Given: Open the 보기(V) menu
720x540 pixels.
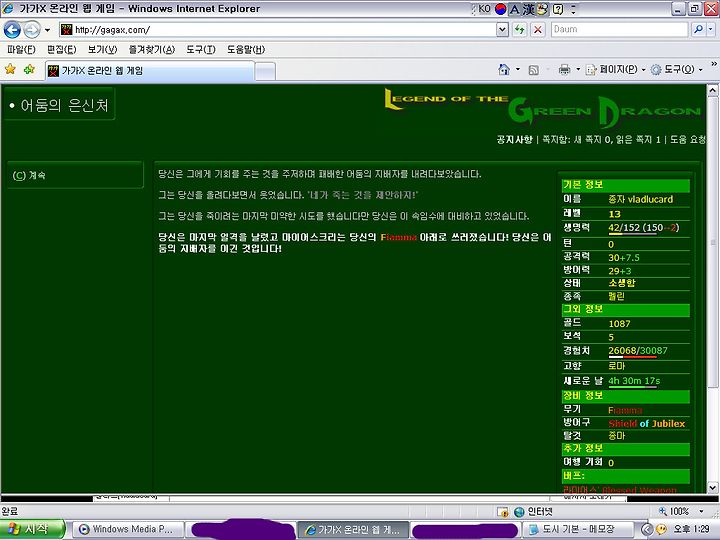Looking at the screenshot, I should point(102,49).
